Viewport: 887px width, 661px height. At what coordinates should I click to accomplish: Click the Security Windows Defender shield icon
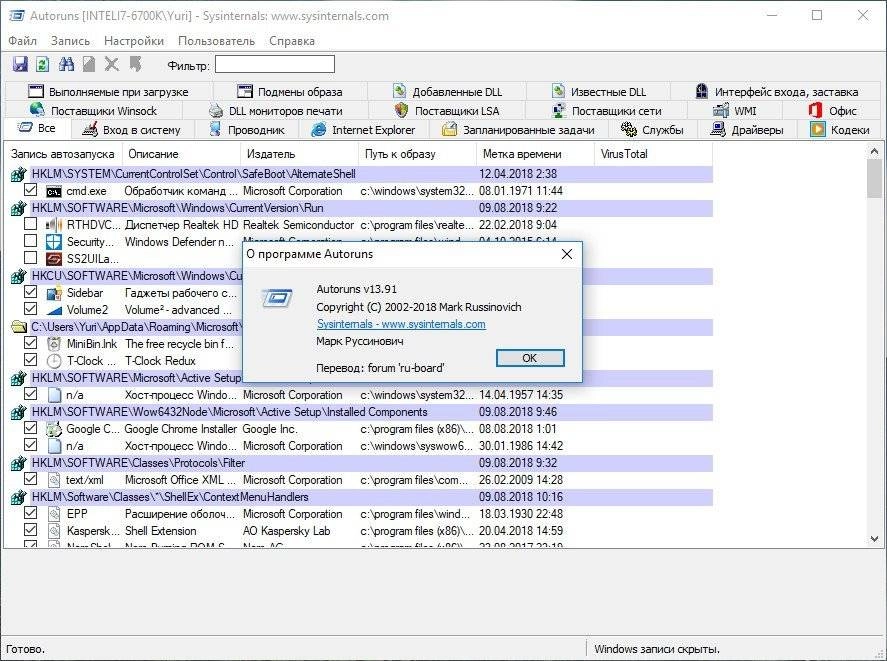[54, 242]
